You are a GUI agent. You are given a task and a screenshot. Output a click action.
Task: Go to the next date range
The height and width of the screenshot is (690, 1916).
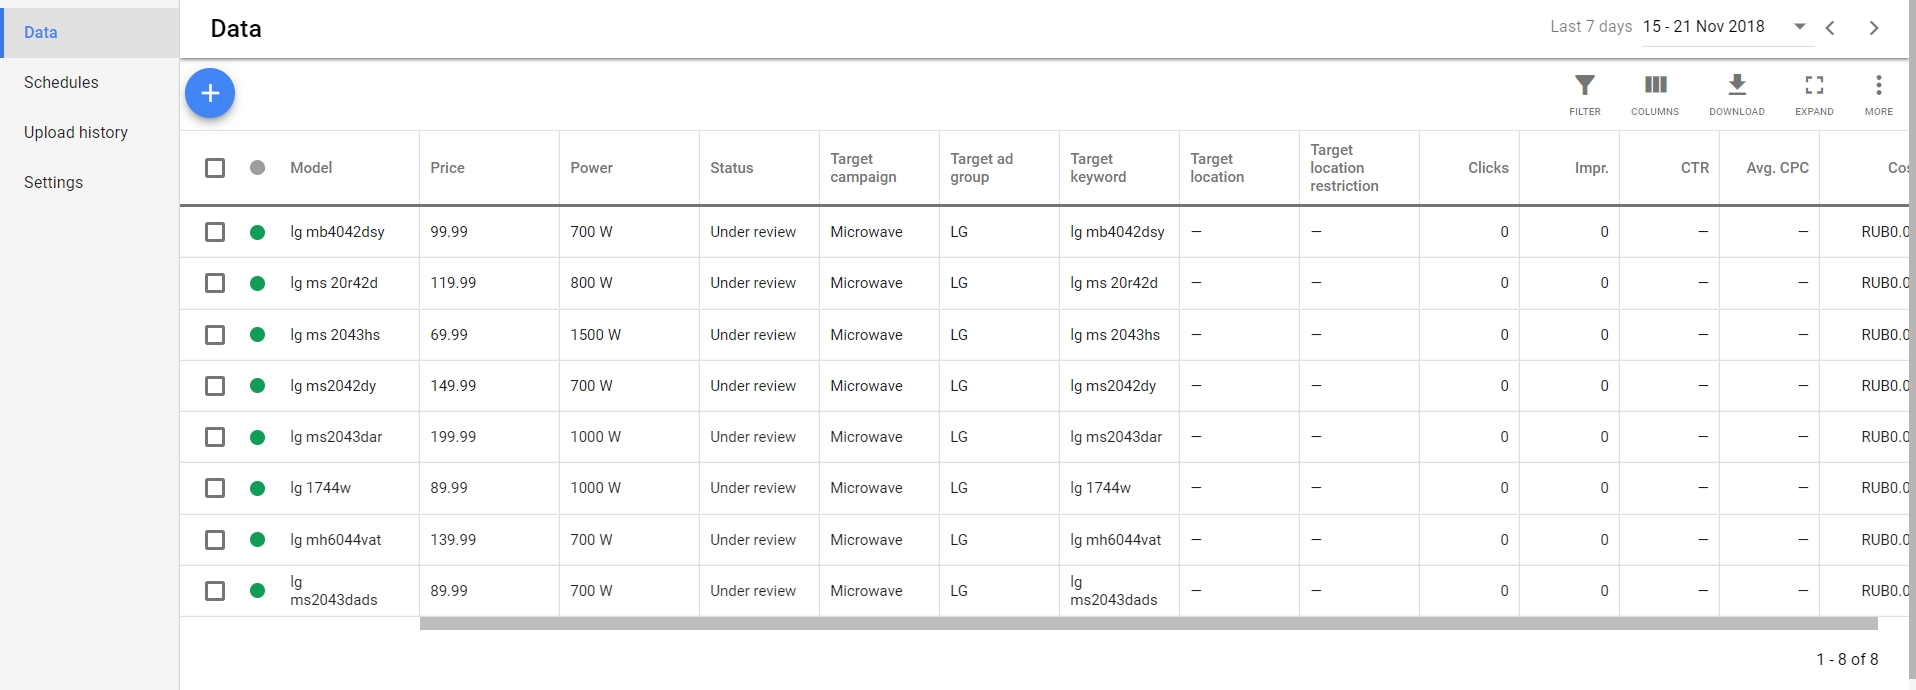1874,28
